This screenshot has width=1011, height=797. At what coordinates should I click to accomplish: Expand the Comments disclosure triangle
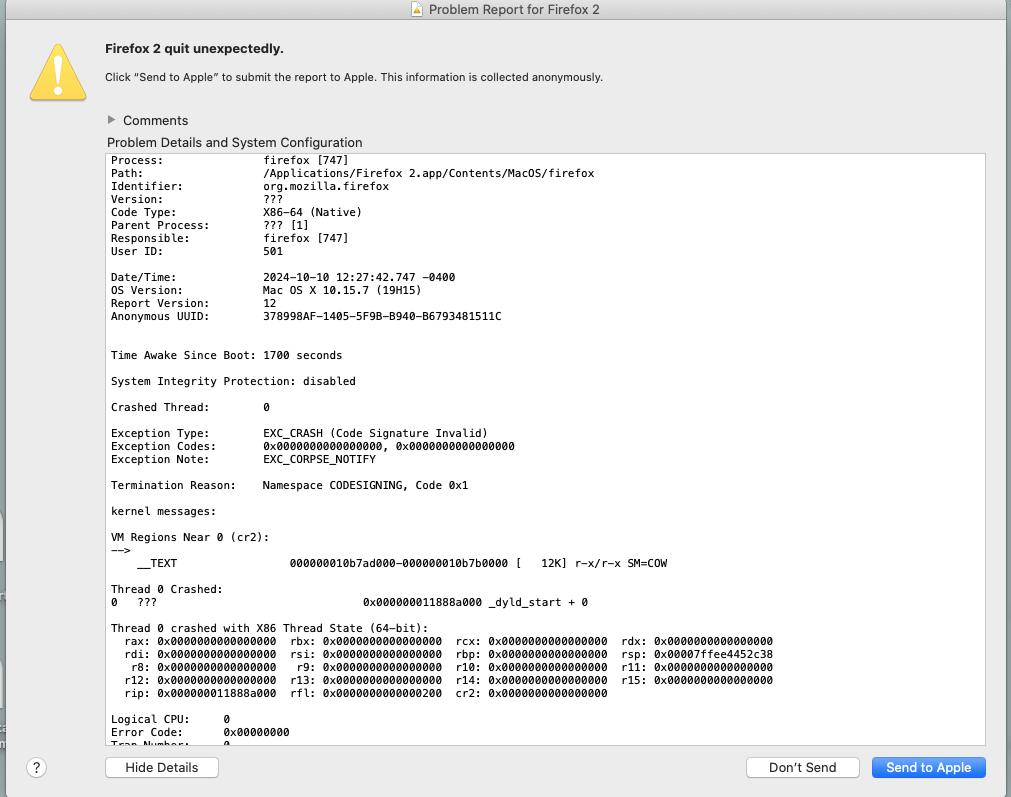tap(112, 120)
